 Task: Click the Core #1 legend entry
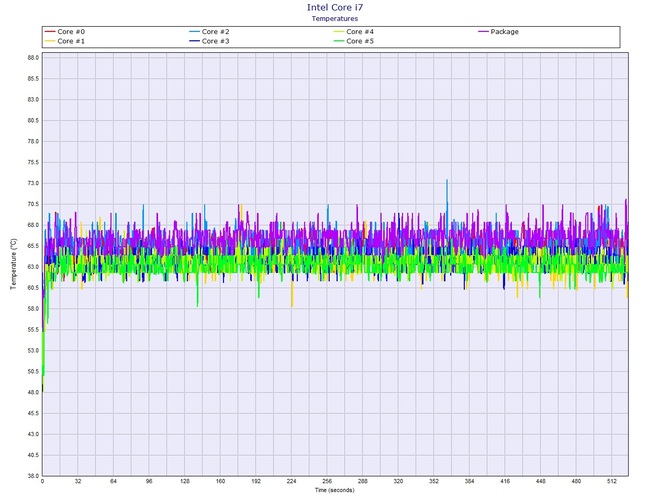pyautogui.click(x=65, y=41)
